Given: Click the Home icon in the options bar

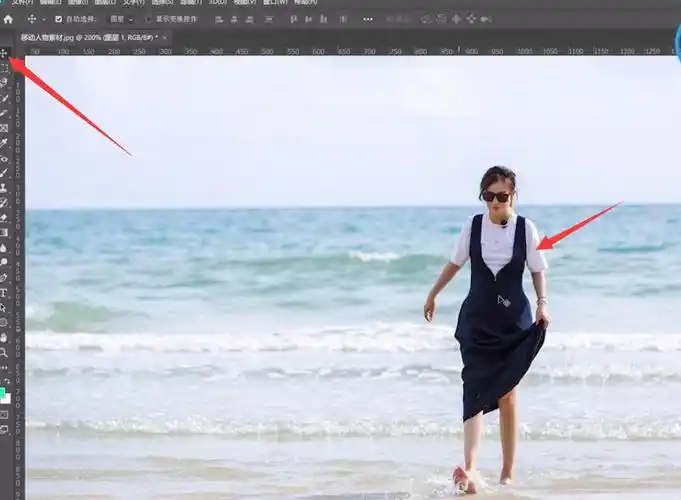Looking at the screenshot, I should tap(8, 19).
